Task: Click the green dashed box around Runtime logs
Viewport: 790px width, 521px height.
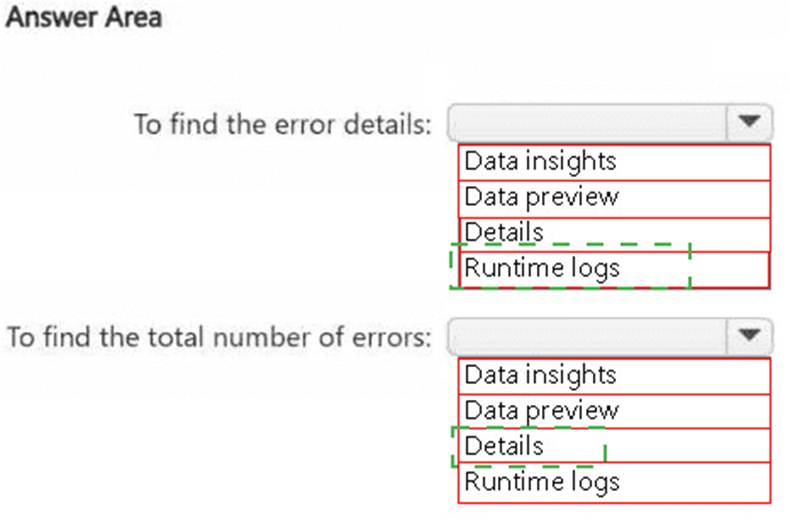Action: tap(570, 266)
